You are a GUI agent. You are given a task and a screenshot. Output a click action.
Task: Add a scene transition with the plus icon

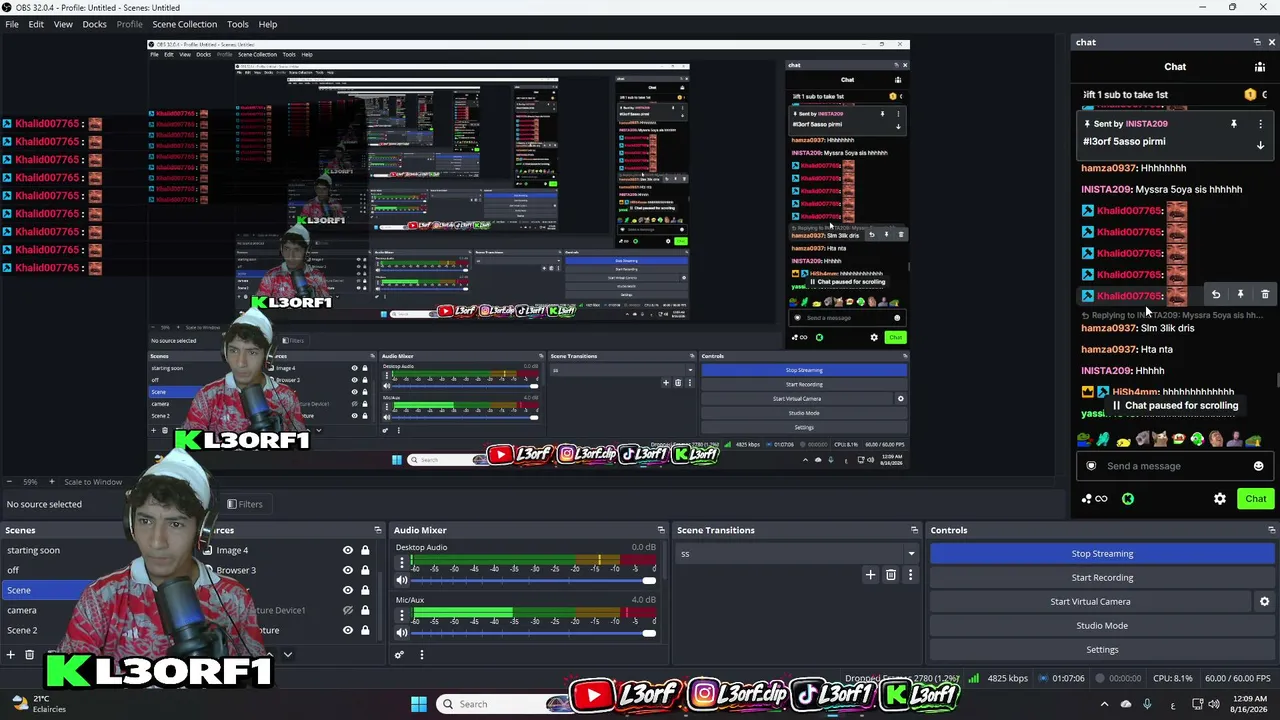click(870, 575)
